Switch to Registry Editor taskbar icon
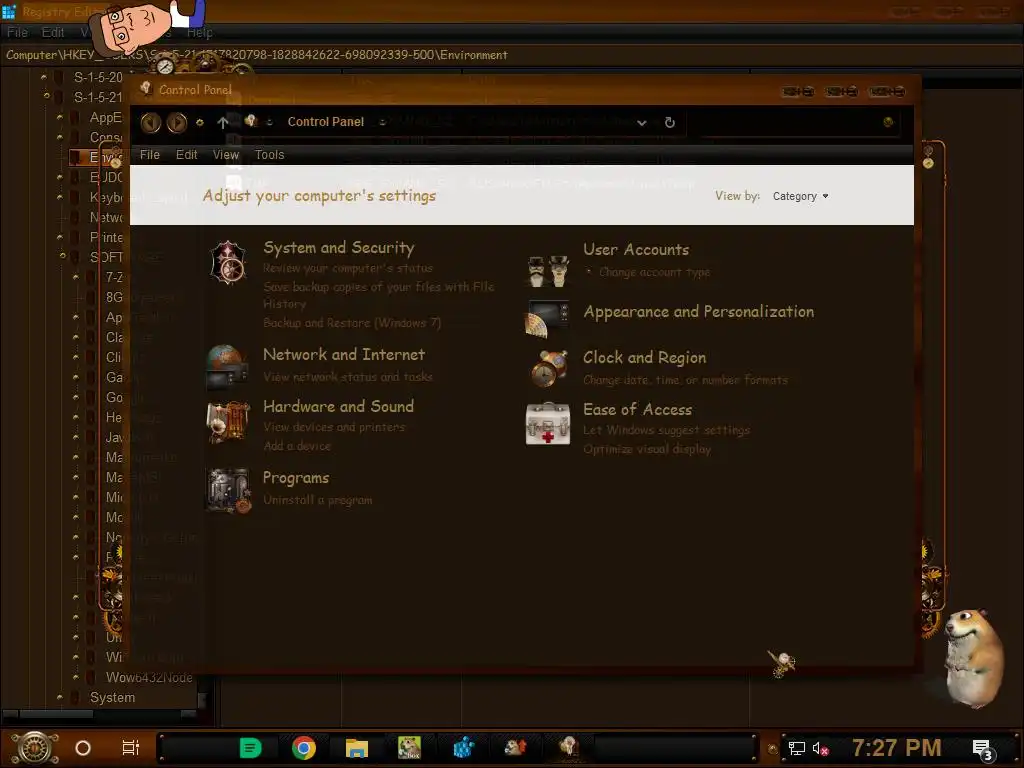1024x768 pixels. coord(463,748)
